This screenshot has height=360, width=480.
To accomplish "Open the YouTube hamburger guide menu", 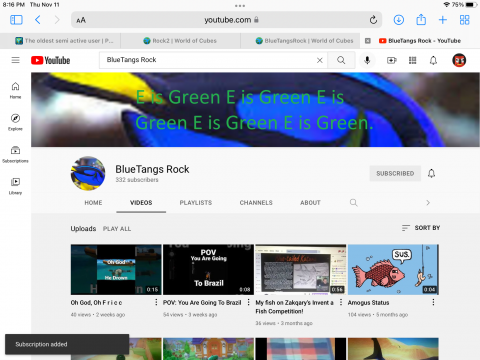I will 15,60.
